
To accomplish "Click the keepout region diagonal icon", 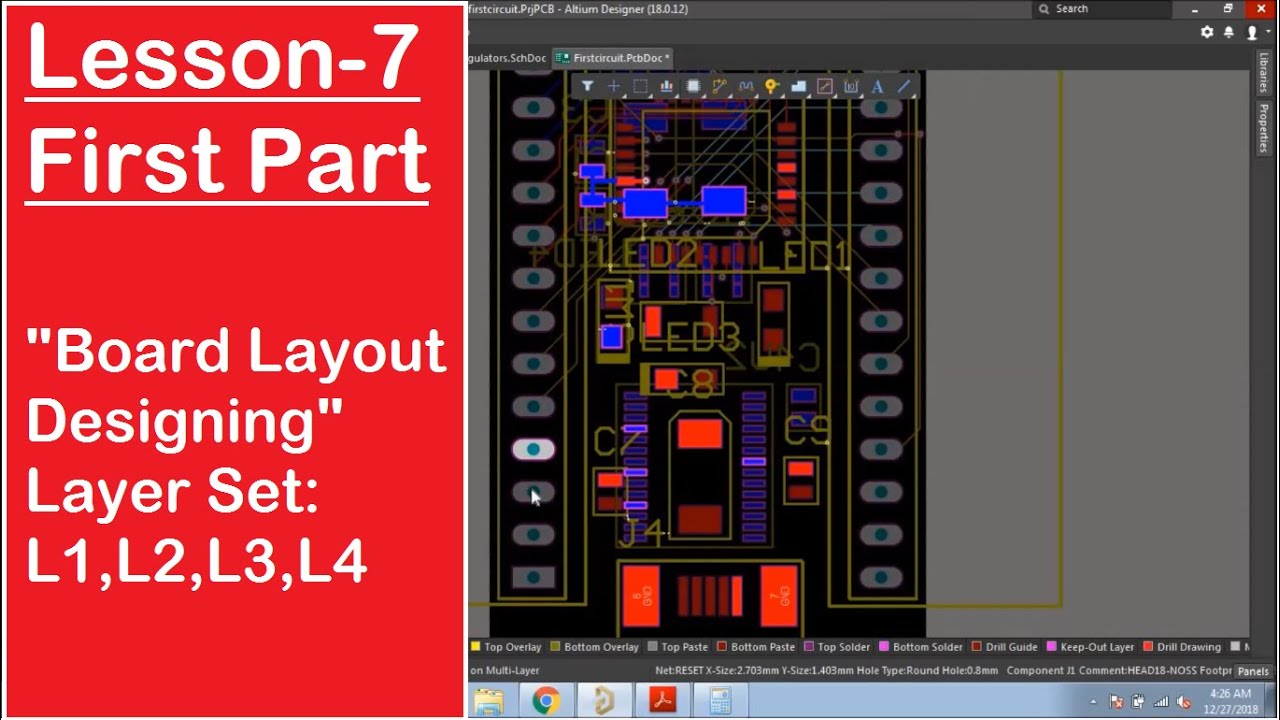I will (x=825, y=87).
